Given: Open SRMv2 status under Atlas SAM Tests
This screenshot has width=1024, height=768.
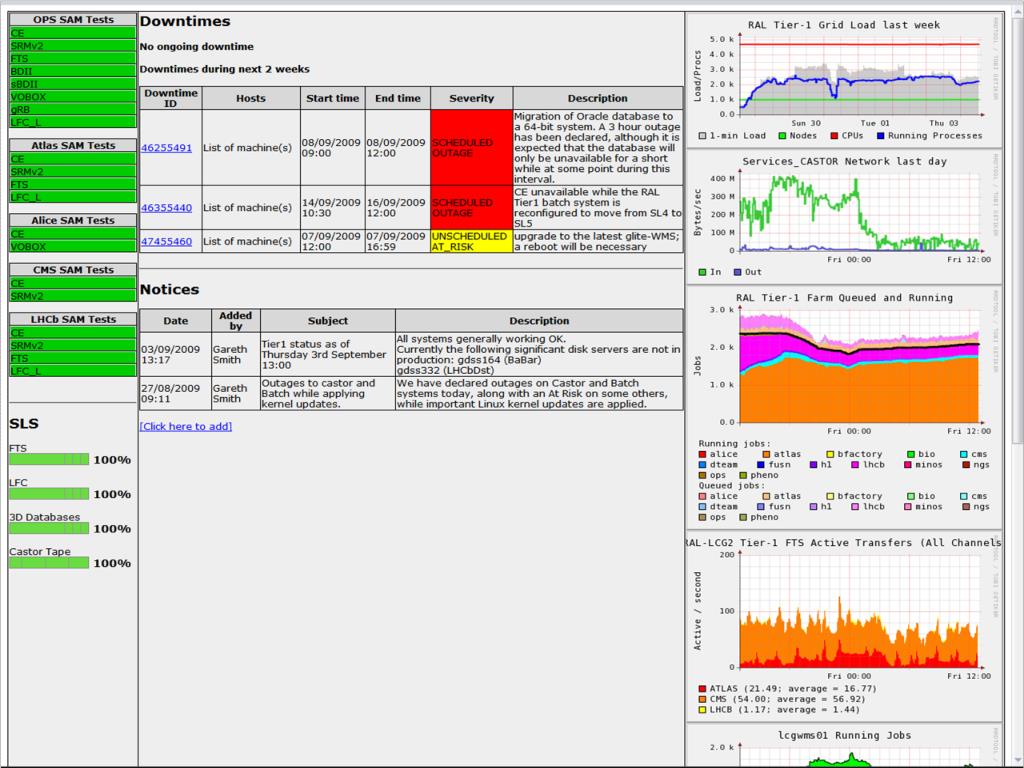Looking at the screenshot, I should pos(72,172).
